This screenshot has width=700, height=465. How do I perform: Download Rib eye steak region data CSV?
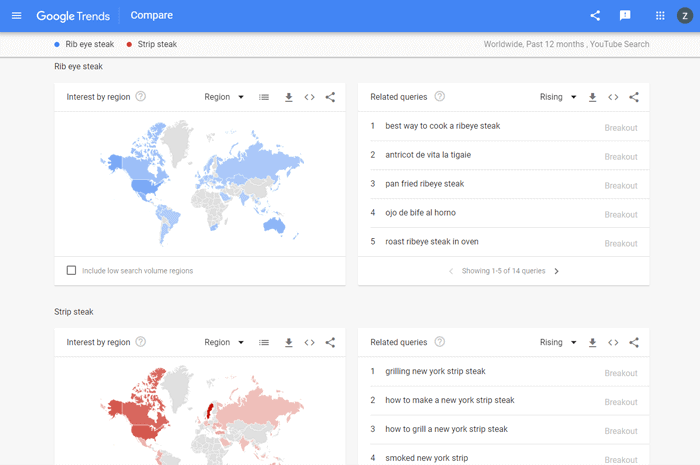pos(289,97)
